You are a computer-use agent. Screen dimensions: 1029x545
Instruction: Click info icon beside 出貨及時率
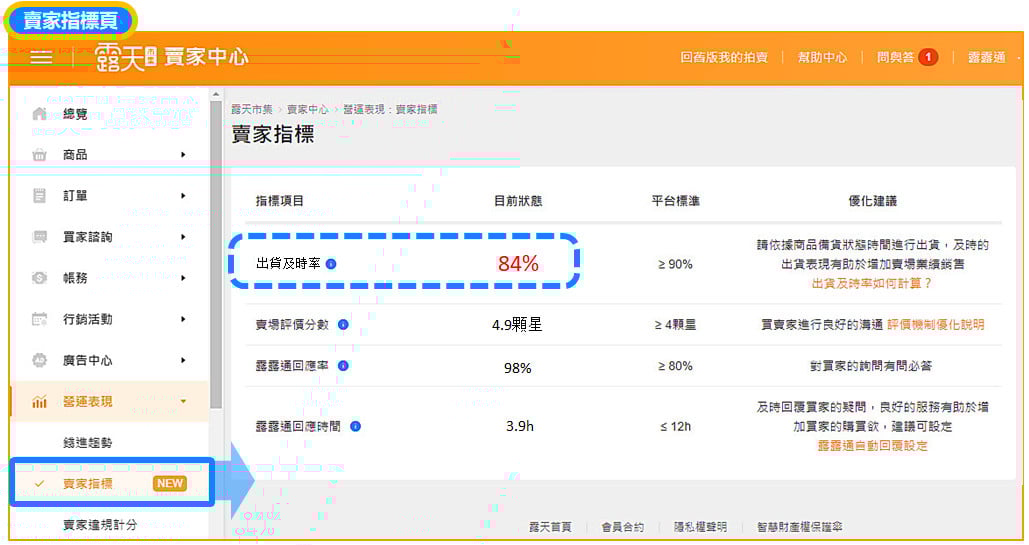click(x=331, y=264)
